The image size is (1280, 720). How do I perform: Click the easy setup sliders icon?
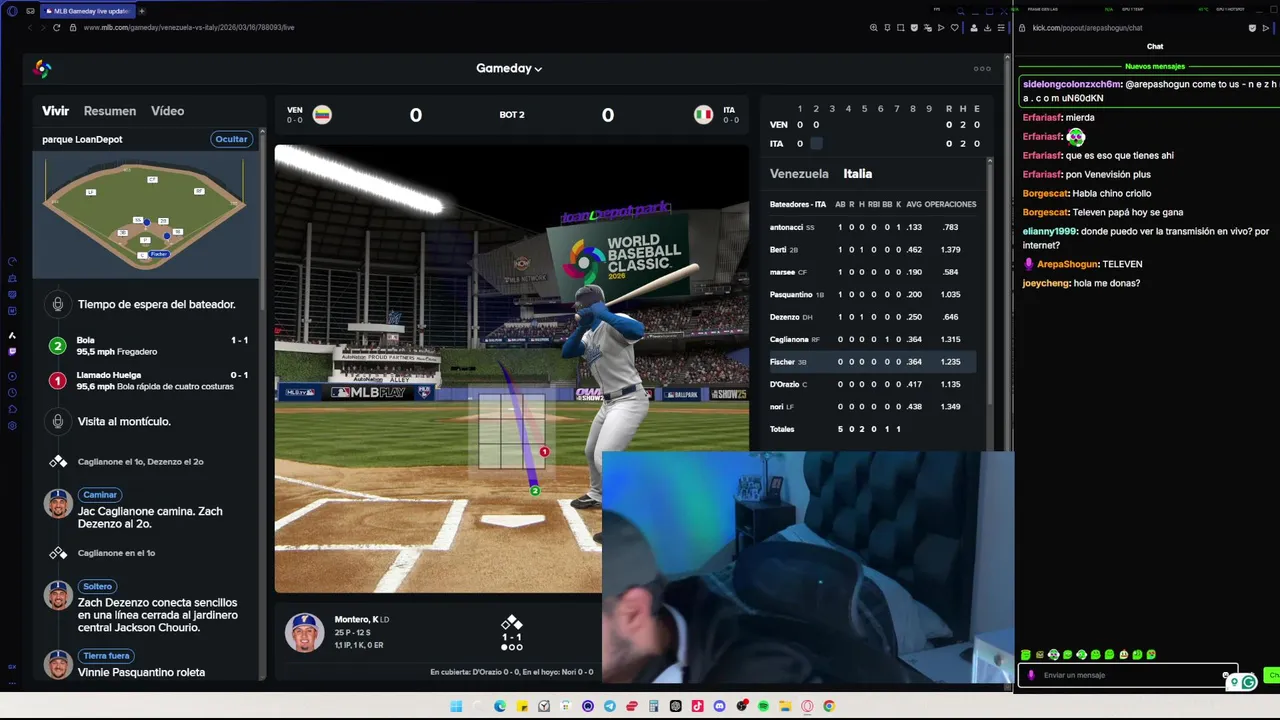pyautogui.click(x=1001, y=28)
